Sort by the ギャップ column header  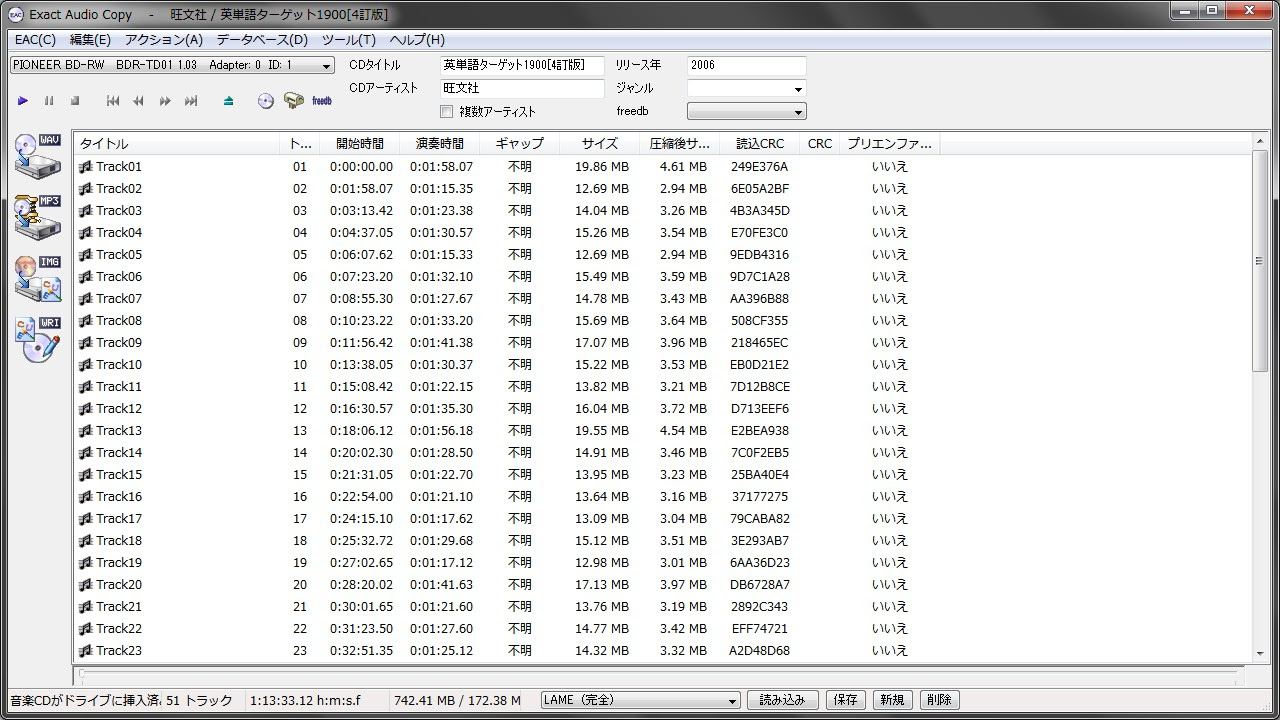(520, 144)
